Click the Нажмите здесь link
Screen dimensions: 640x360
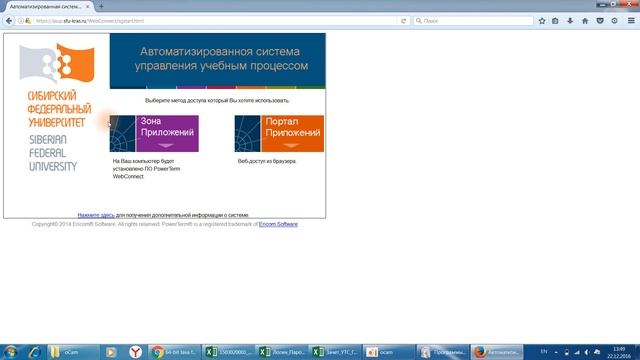coord(96,215)
